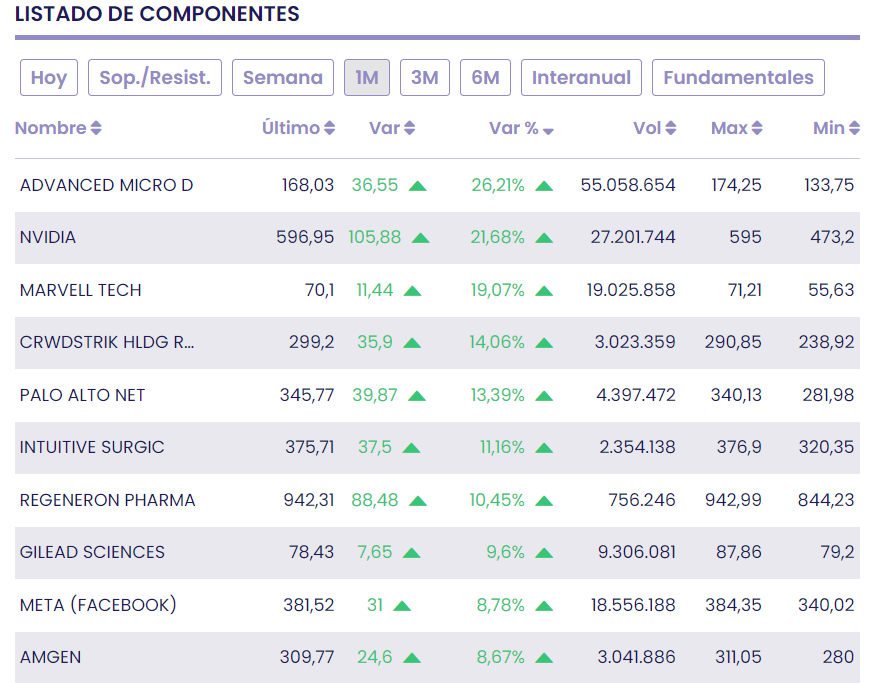Show the 6M period data
This screenshot has width=875, height=683.
485,78
